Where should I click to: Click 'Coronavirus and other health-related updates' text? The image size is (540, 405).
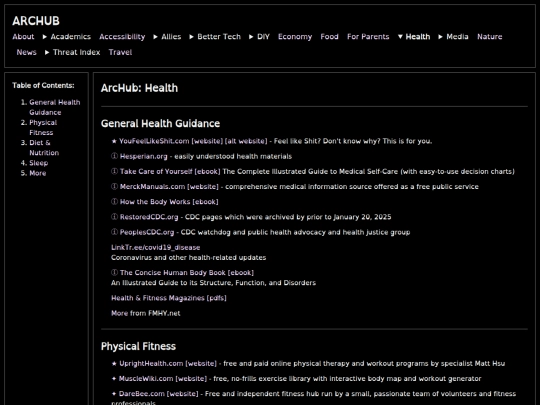pyautogui.click(x=188, y=258)
